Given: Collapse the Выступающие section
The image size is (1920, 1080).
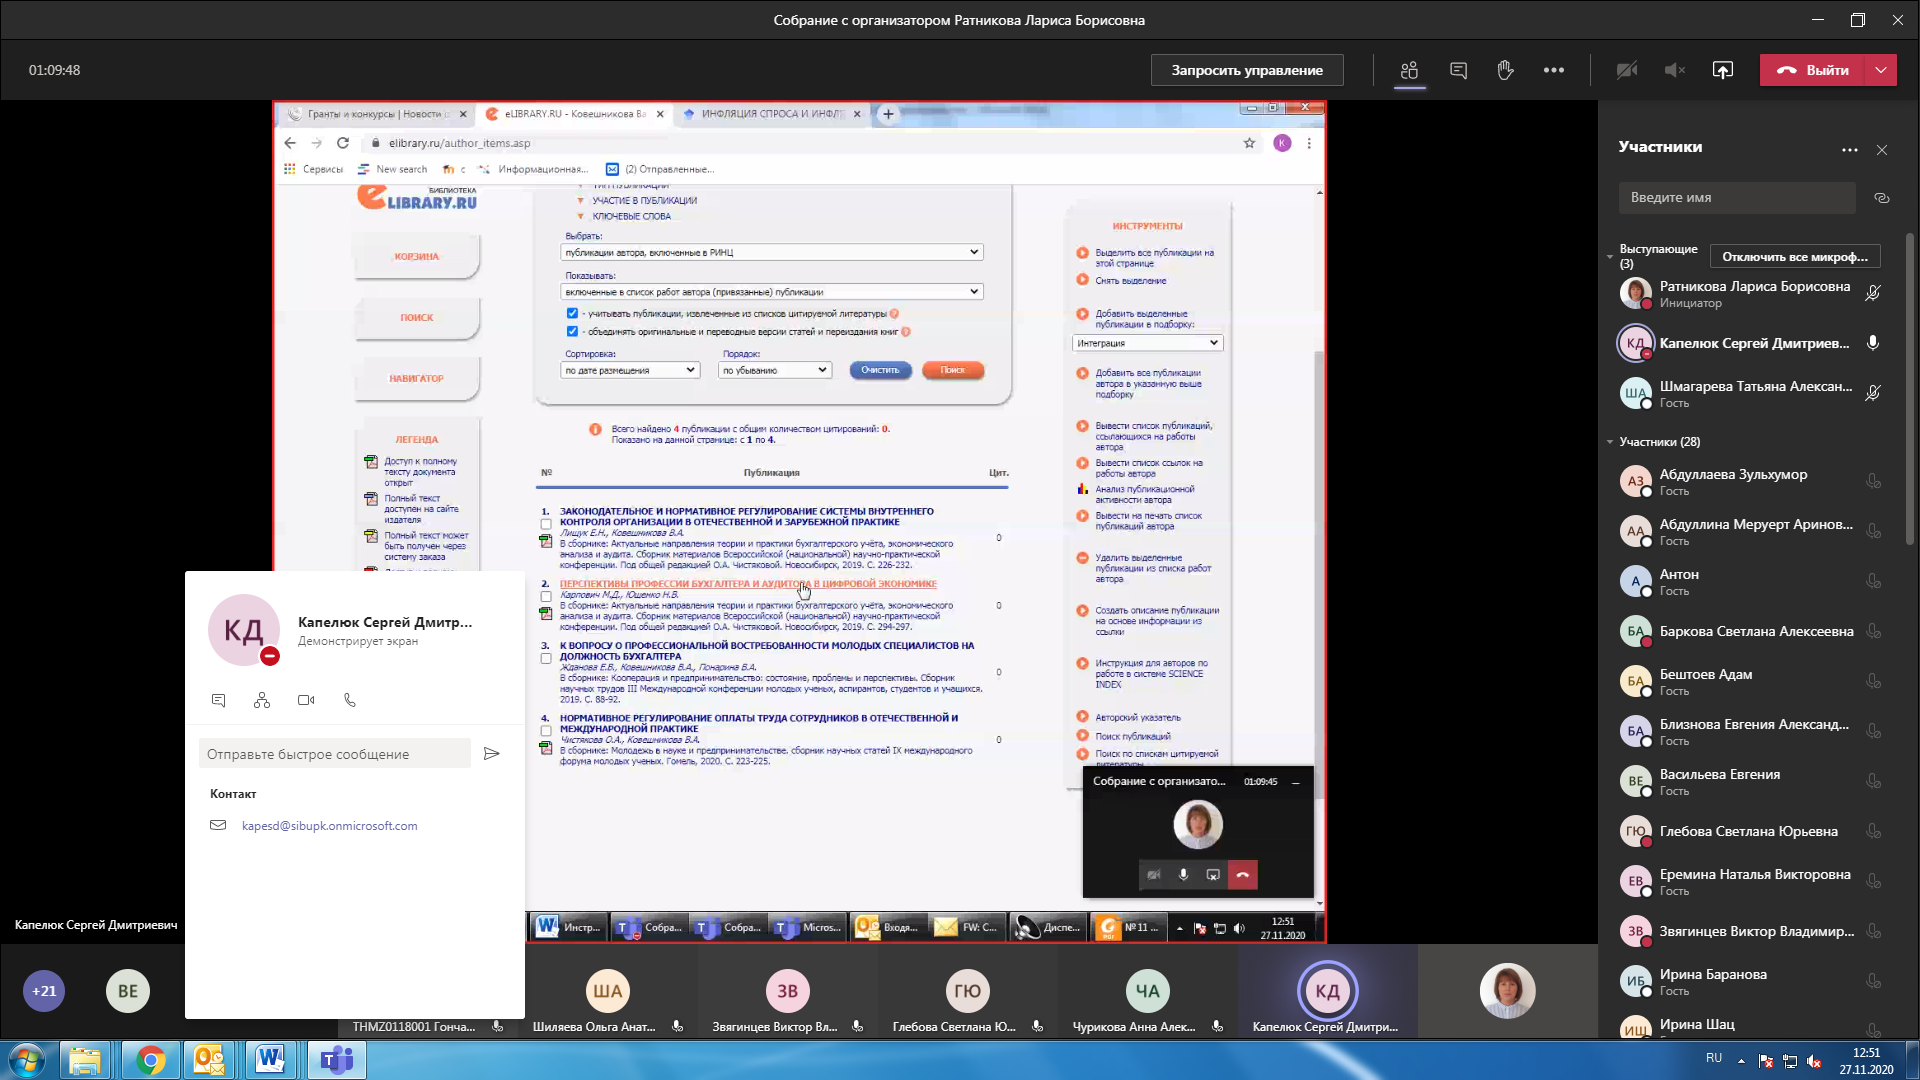Looking at the screenshot, I should pos(1610,257).
